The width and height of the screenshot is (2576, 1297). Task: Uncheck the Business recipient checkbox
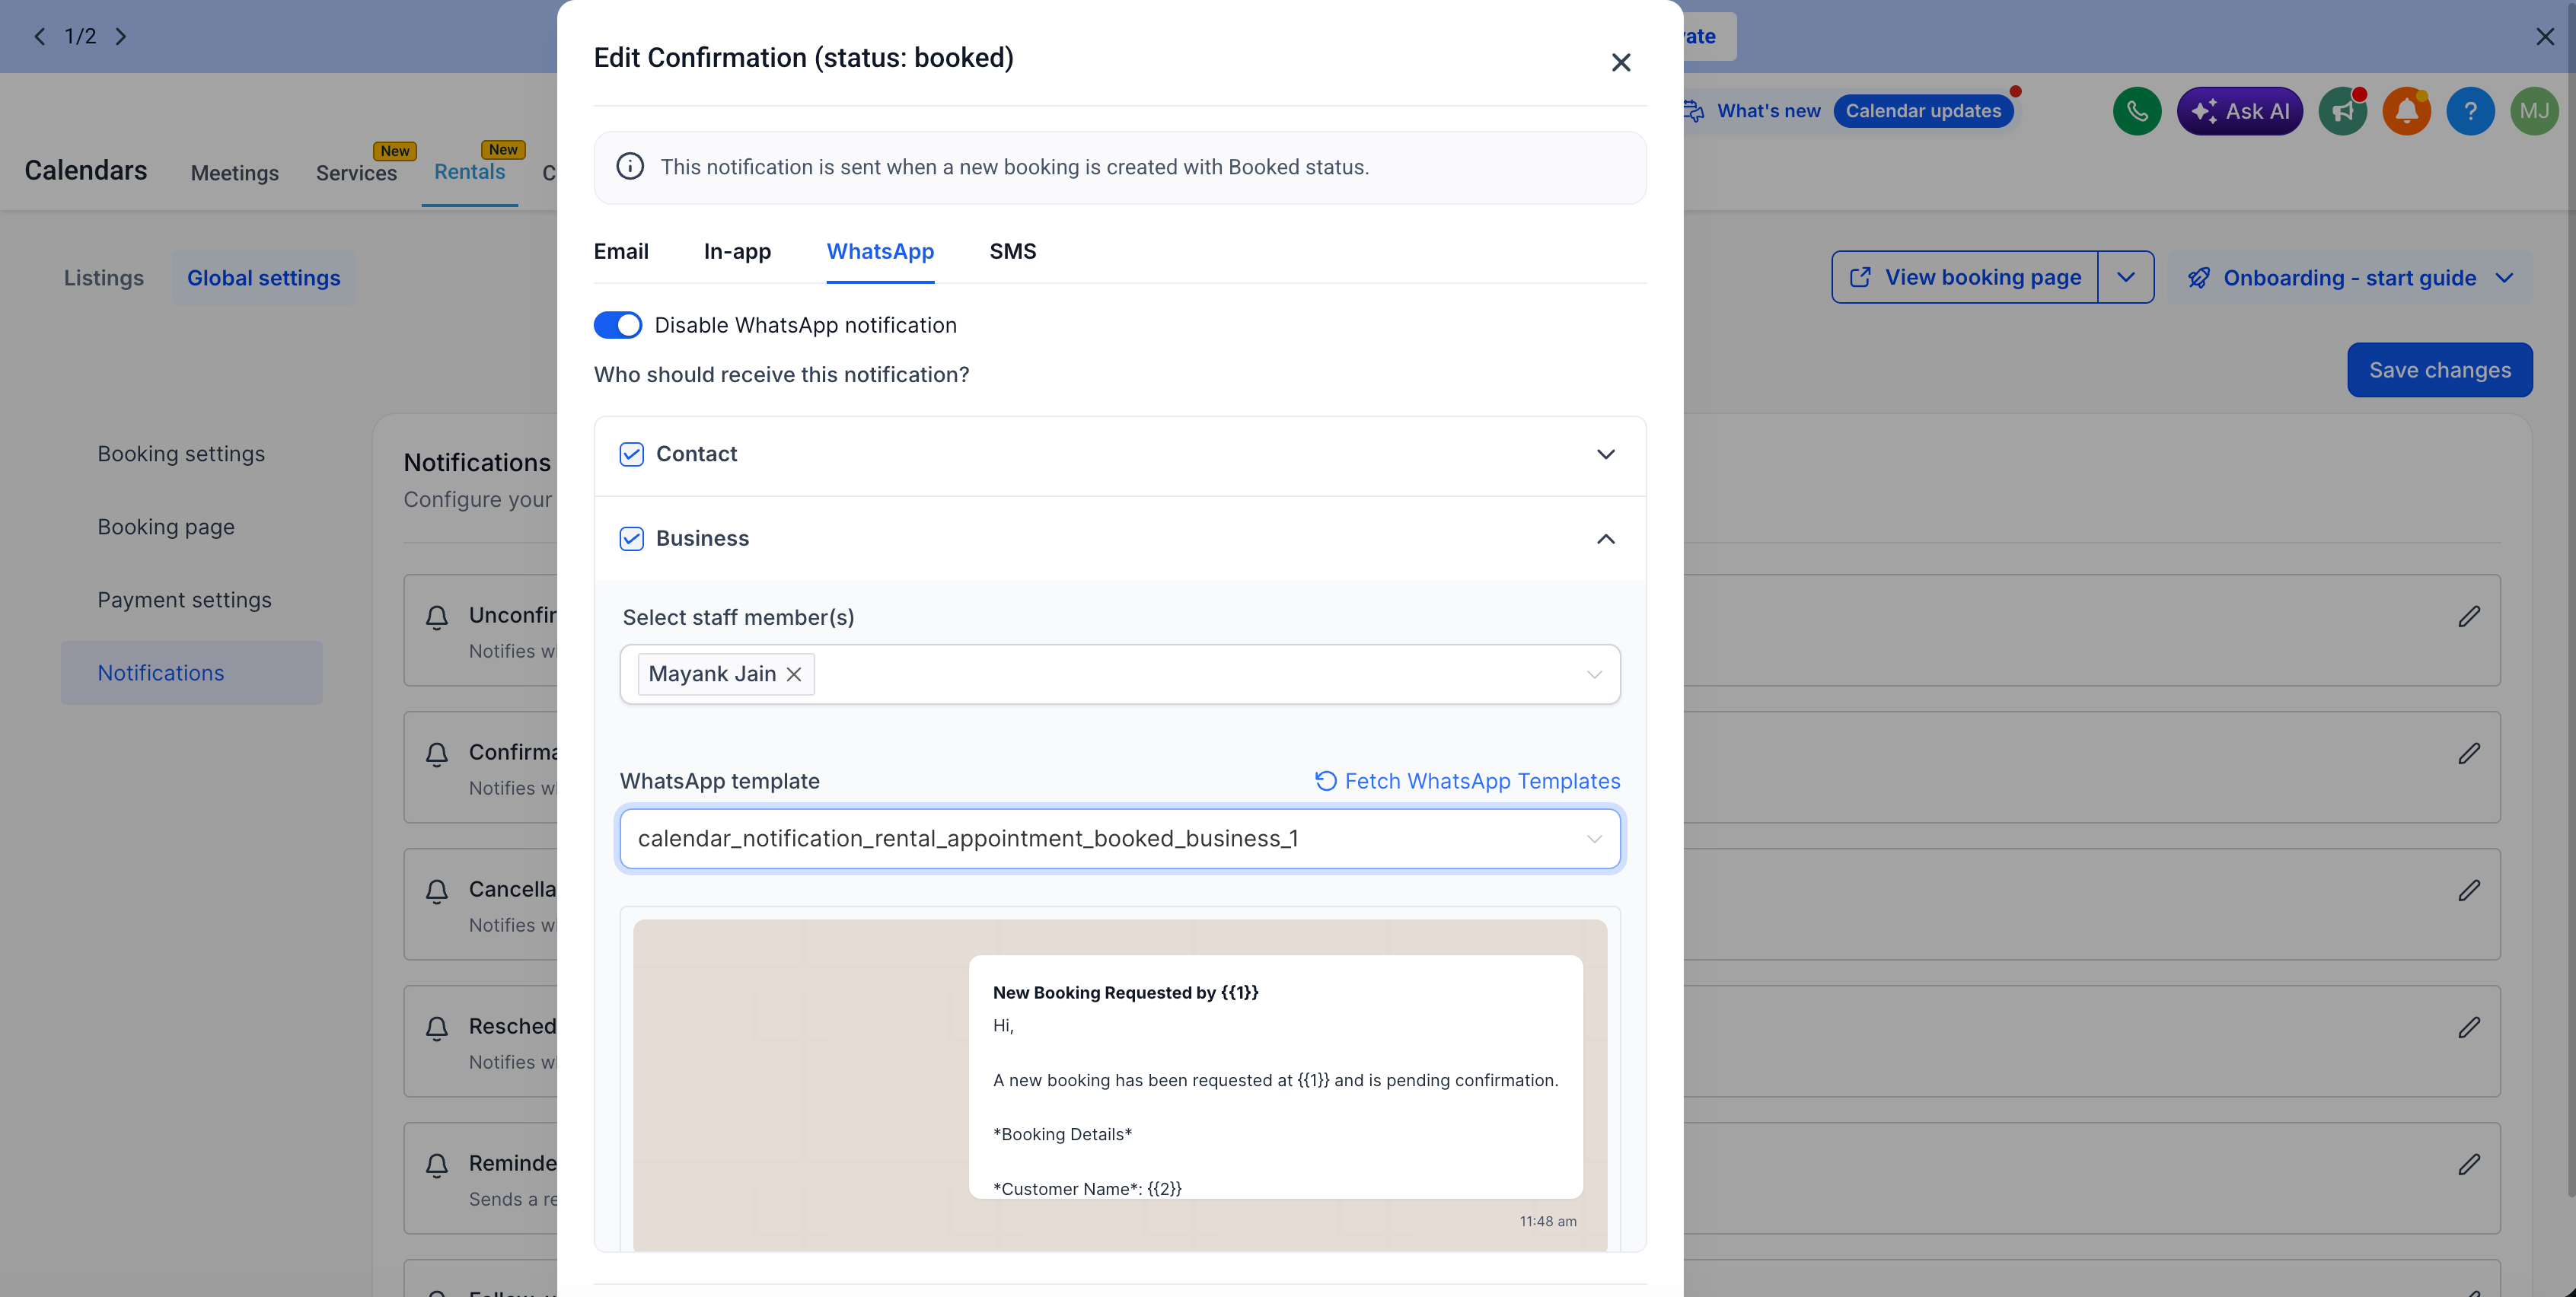[632, 539]
